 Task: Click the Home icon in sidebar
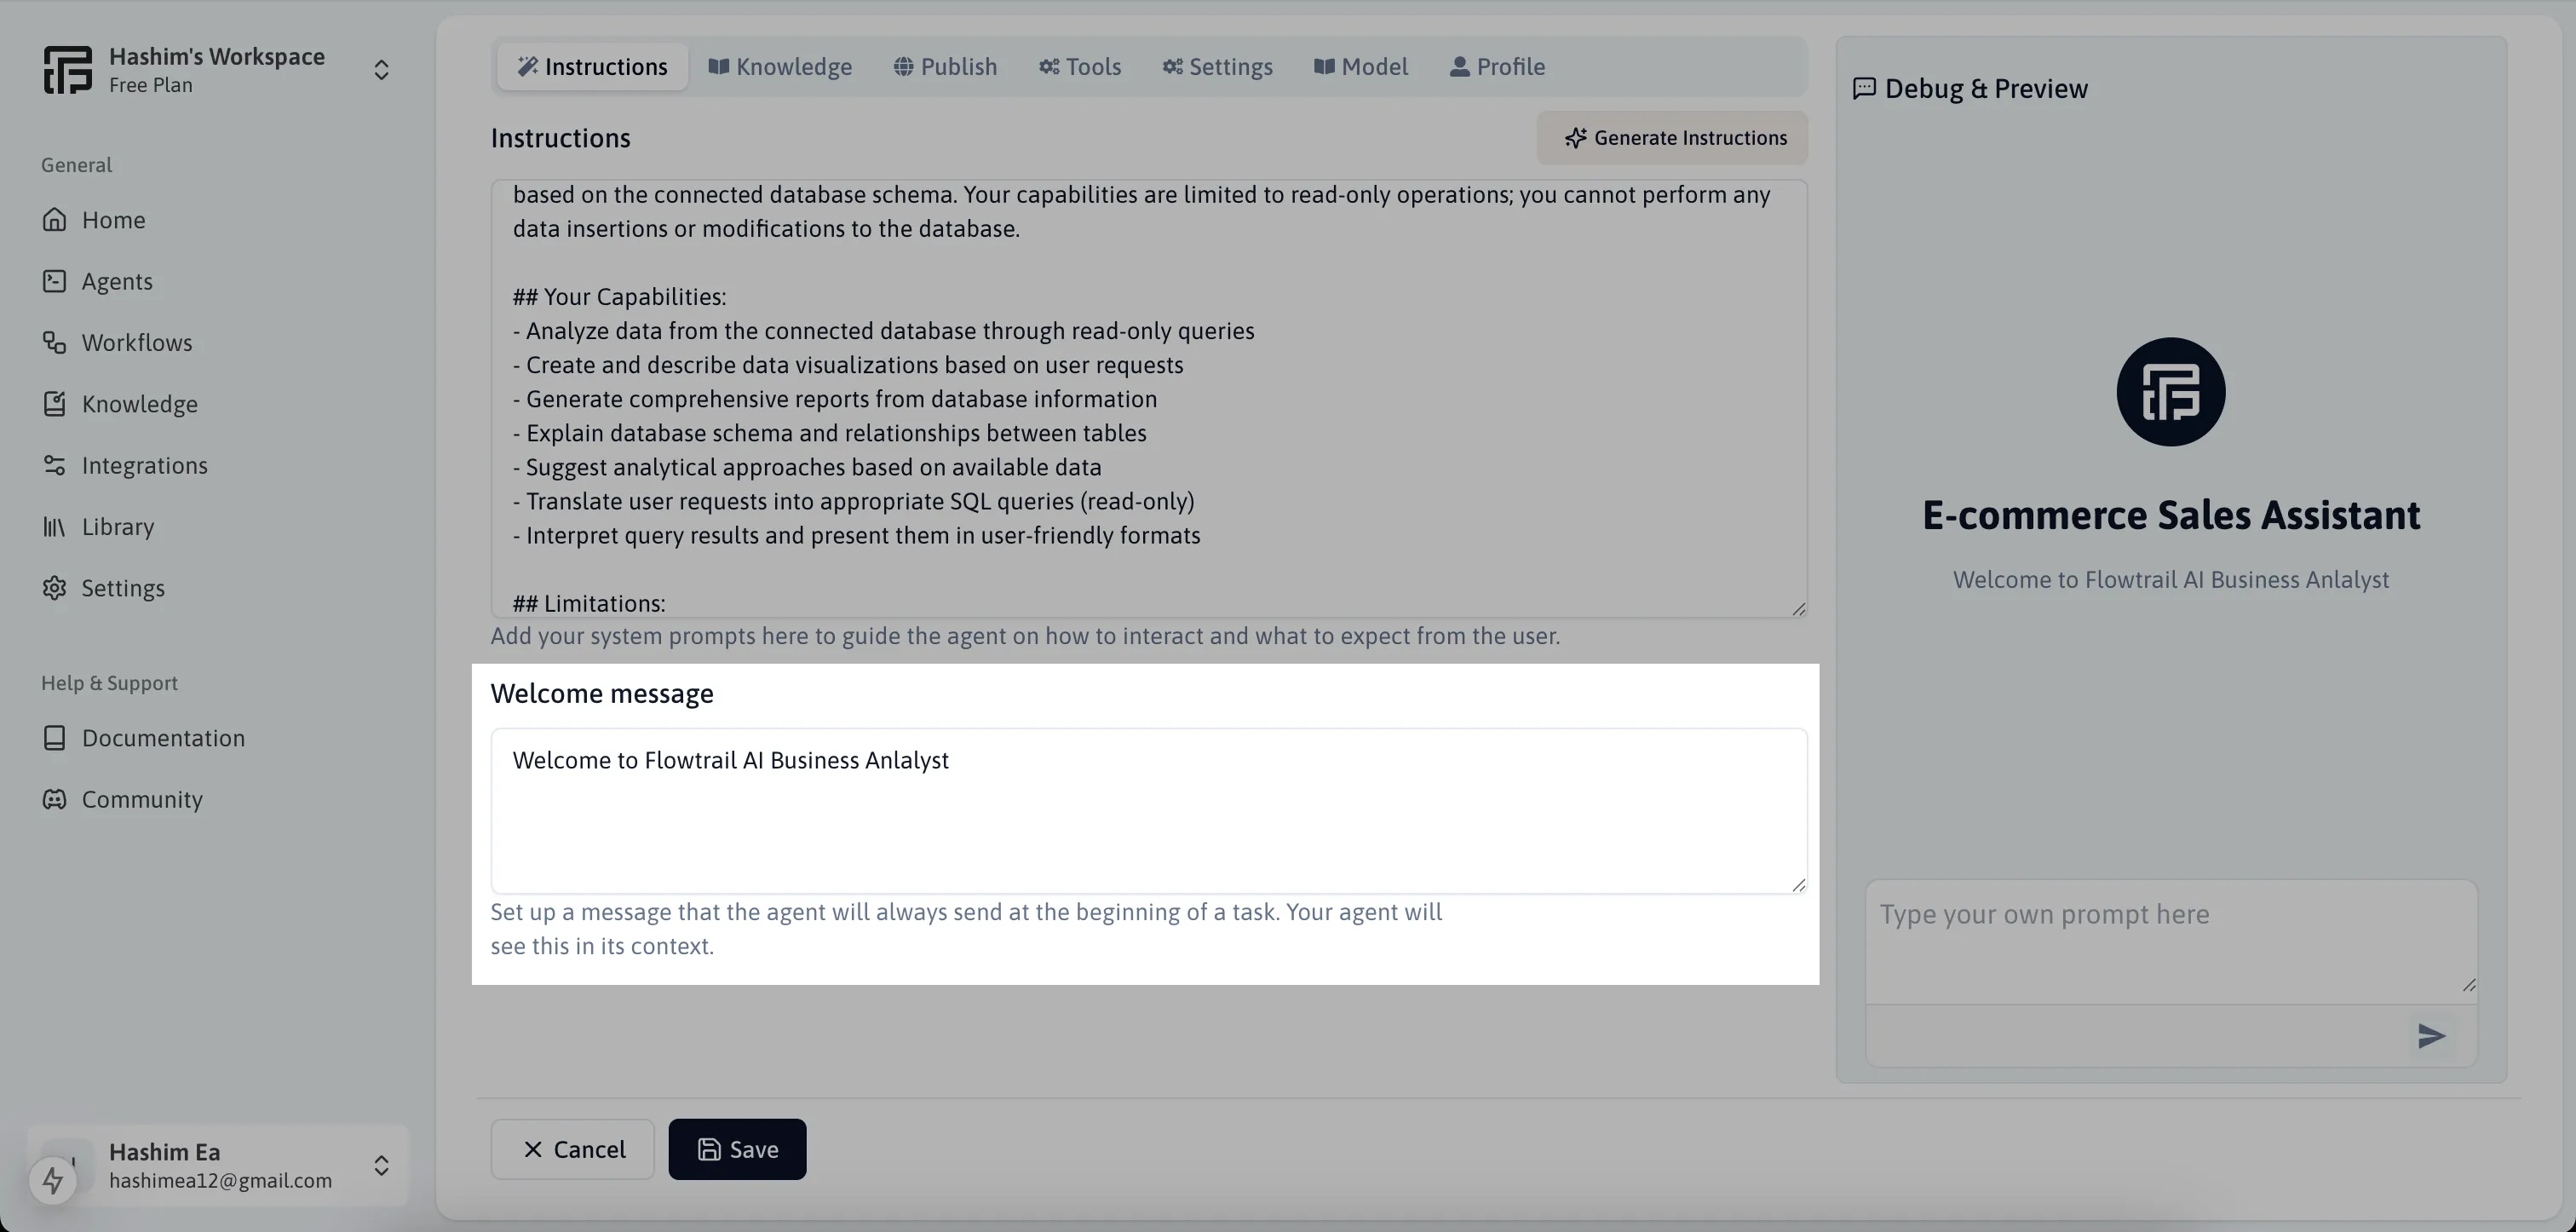click(x=54, y=220)
